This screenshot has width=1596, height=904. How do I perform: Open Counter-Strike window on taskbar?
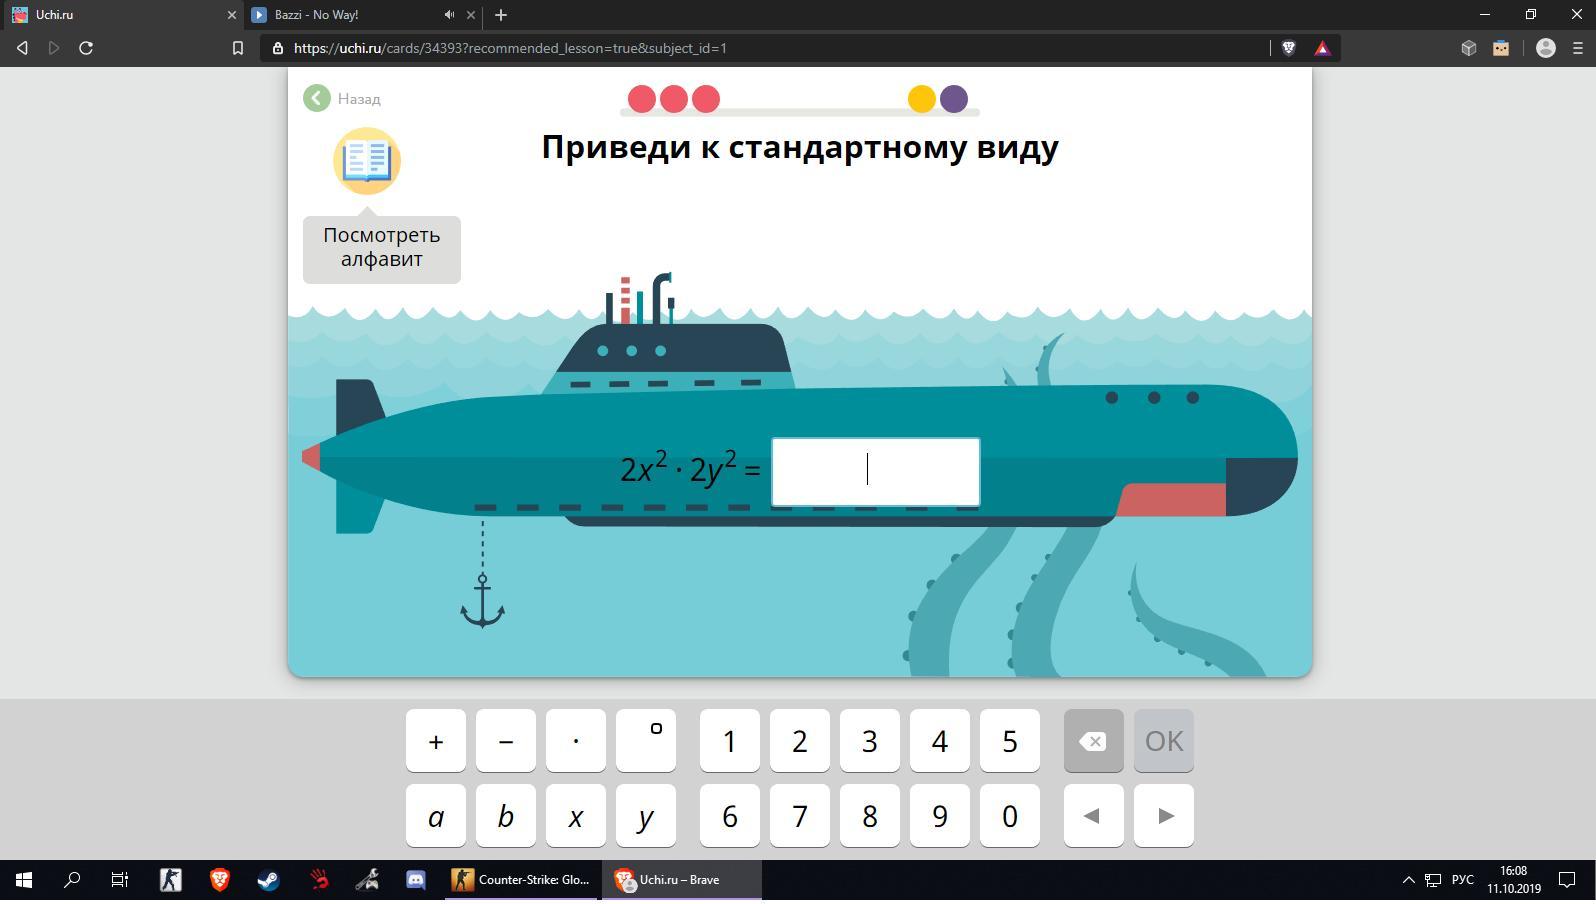pyautogui.click(x=522, y=880)
